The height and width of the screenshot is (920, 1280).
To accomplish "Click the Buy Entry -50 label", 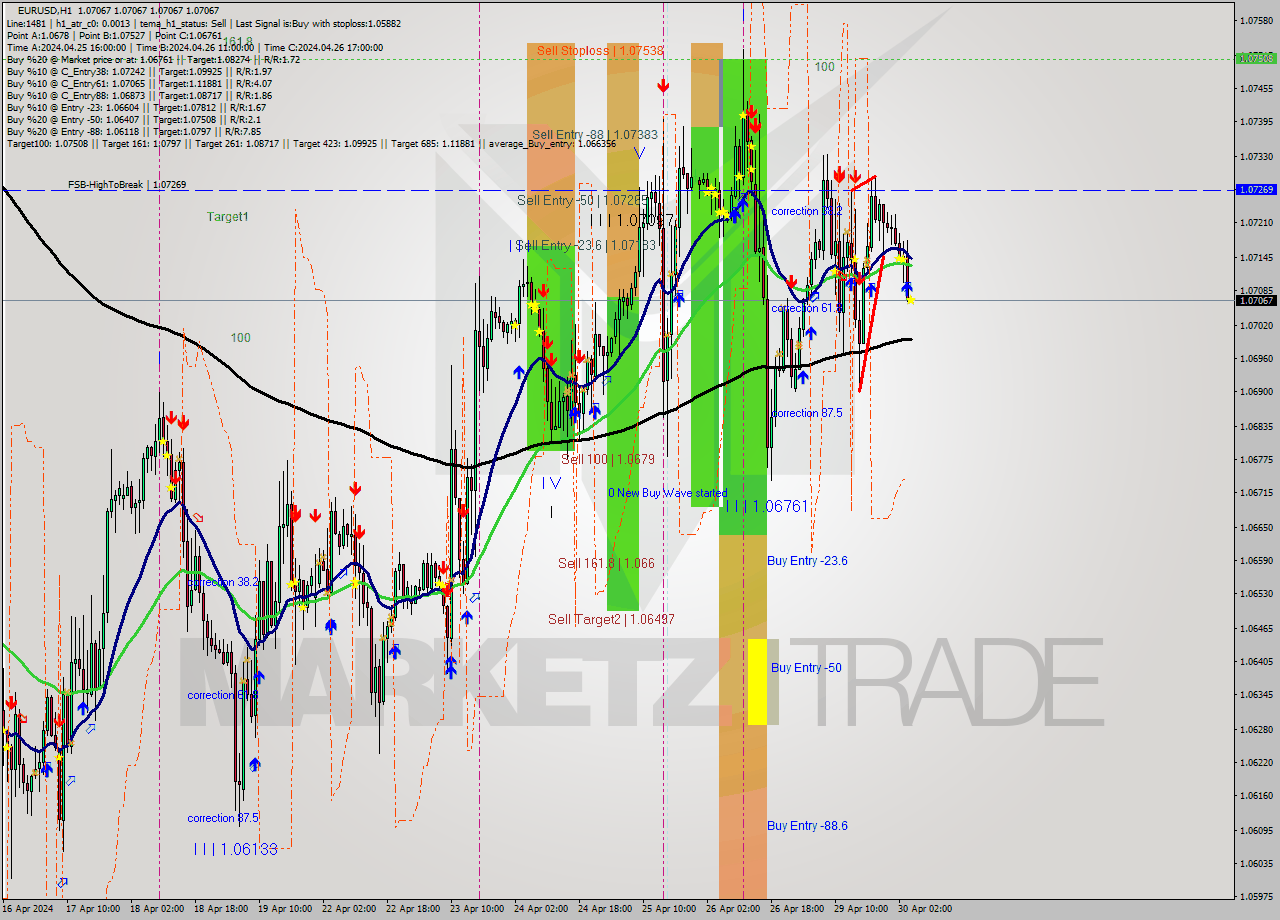I will click(806, 668).
